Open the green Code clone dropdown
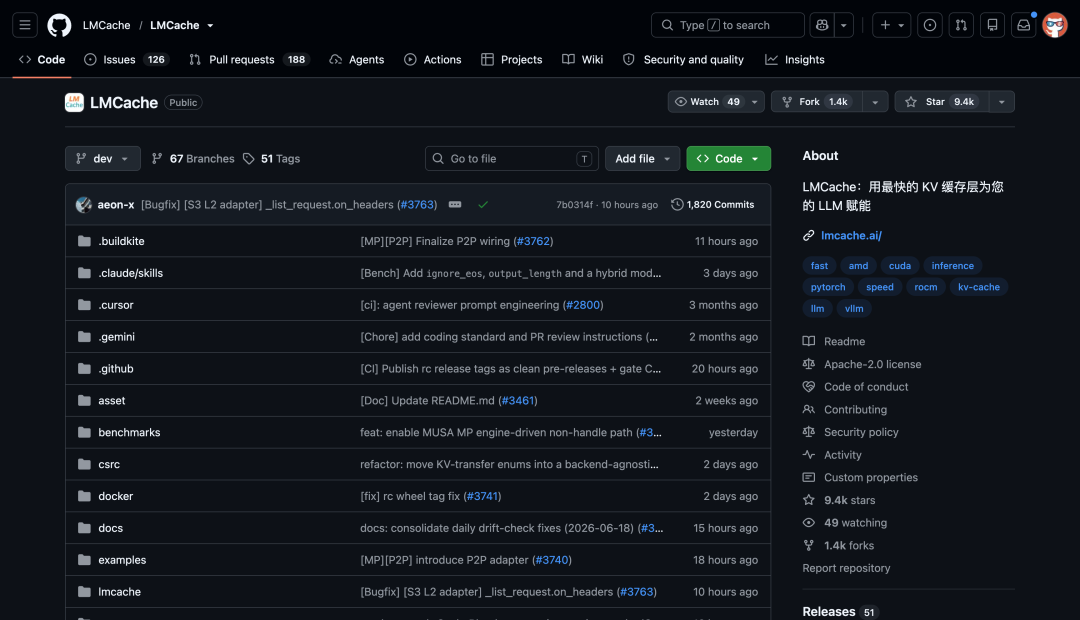This screenshot has height=620, width=1080. (x=729, y=158)
